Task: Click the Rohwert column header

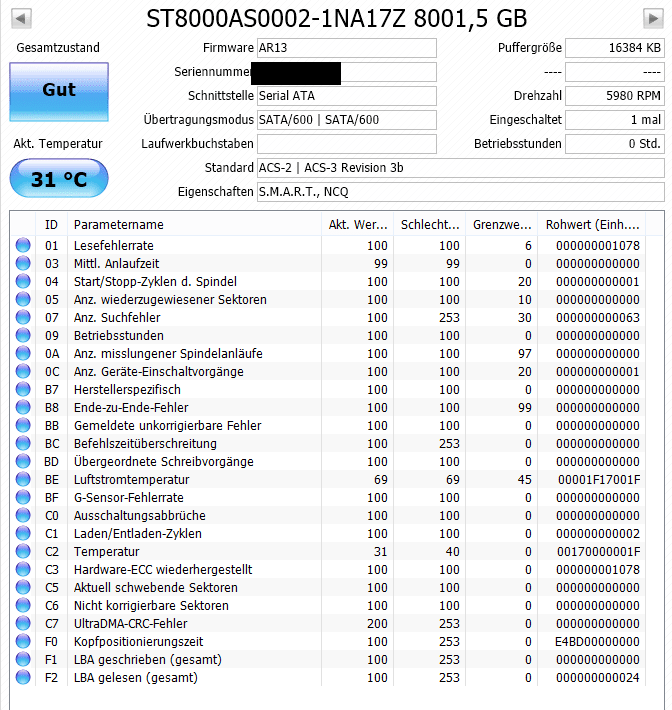Action: (591, 225)
